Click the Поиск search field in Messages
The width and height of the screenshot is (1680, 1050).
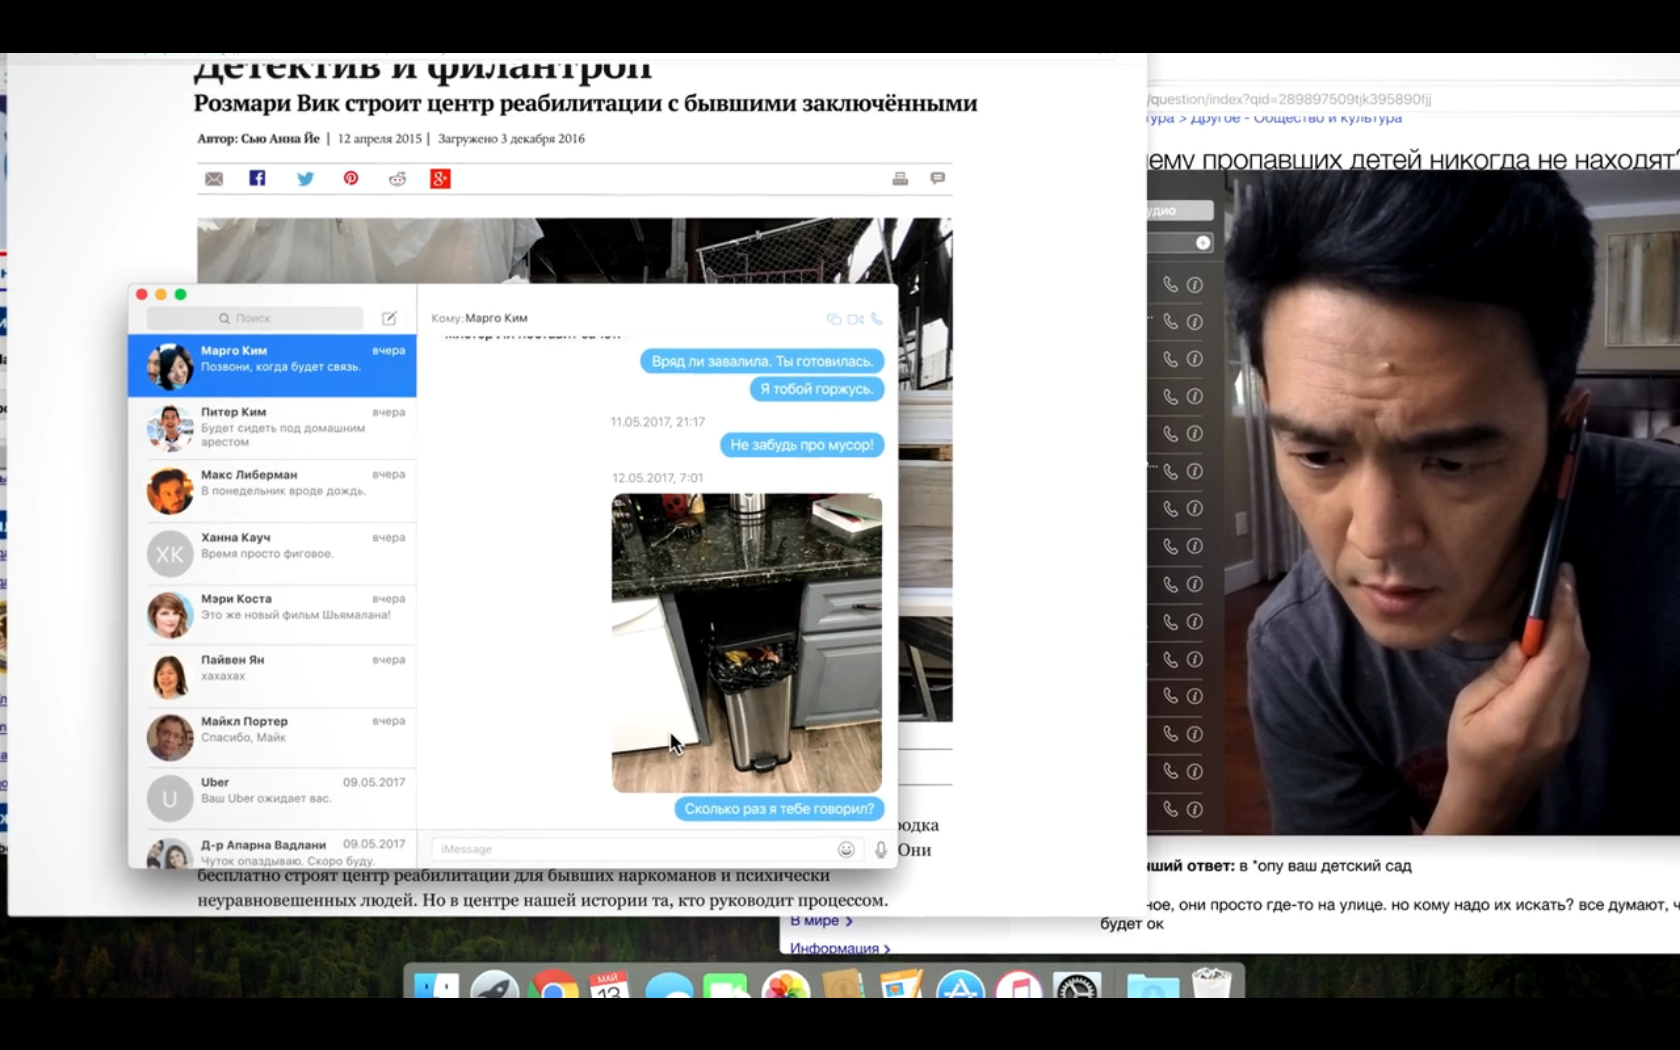[x=255, y=318]
